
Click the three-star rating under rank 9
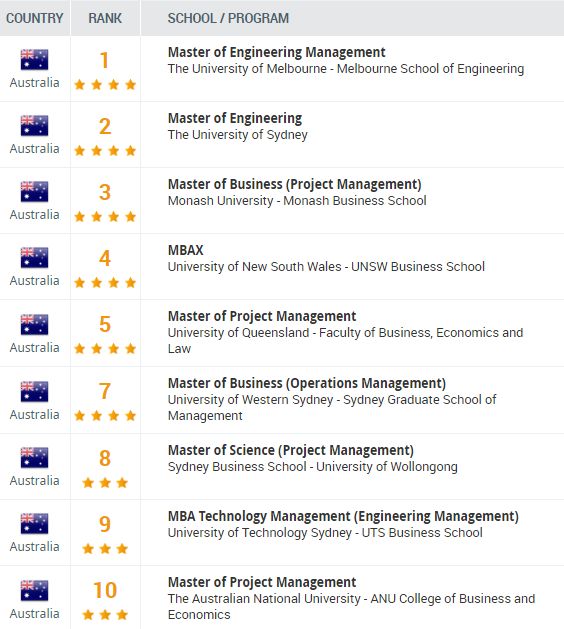105,548
